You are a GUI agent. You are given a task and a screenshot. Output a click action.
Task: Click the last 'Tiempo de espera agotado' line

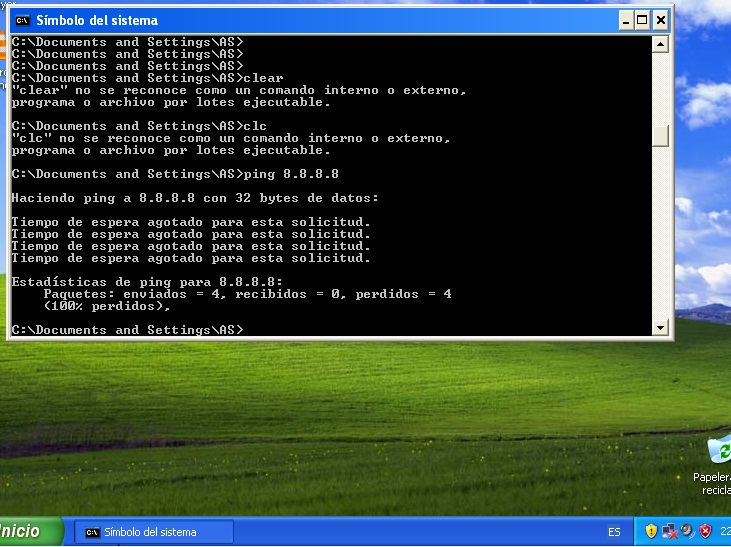[191, 258]
